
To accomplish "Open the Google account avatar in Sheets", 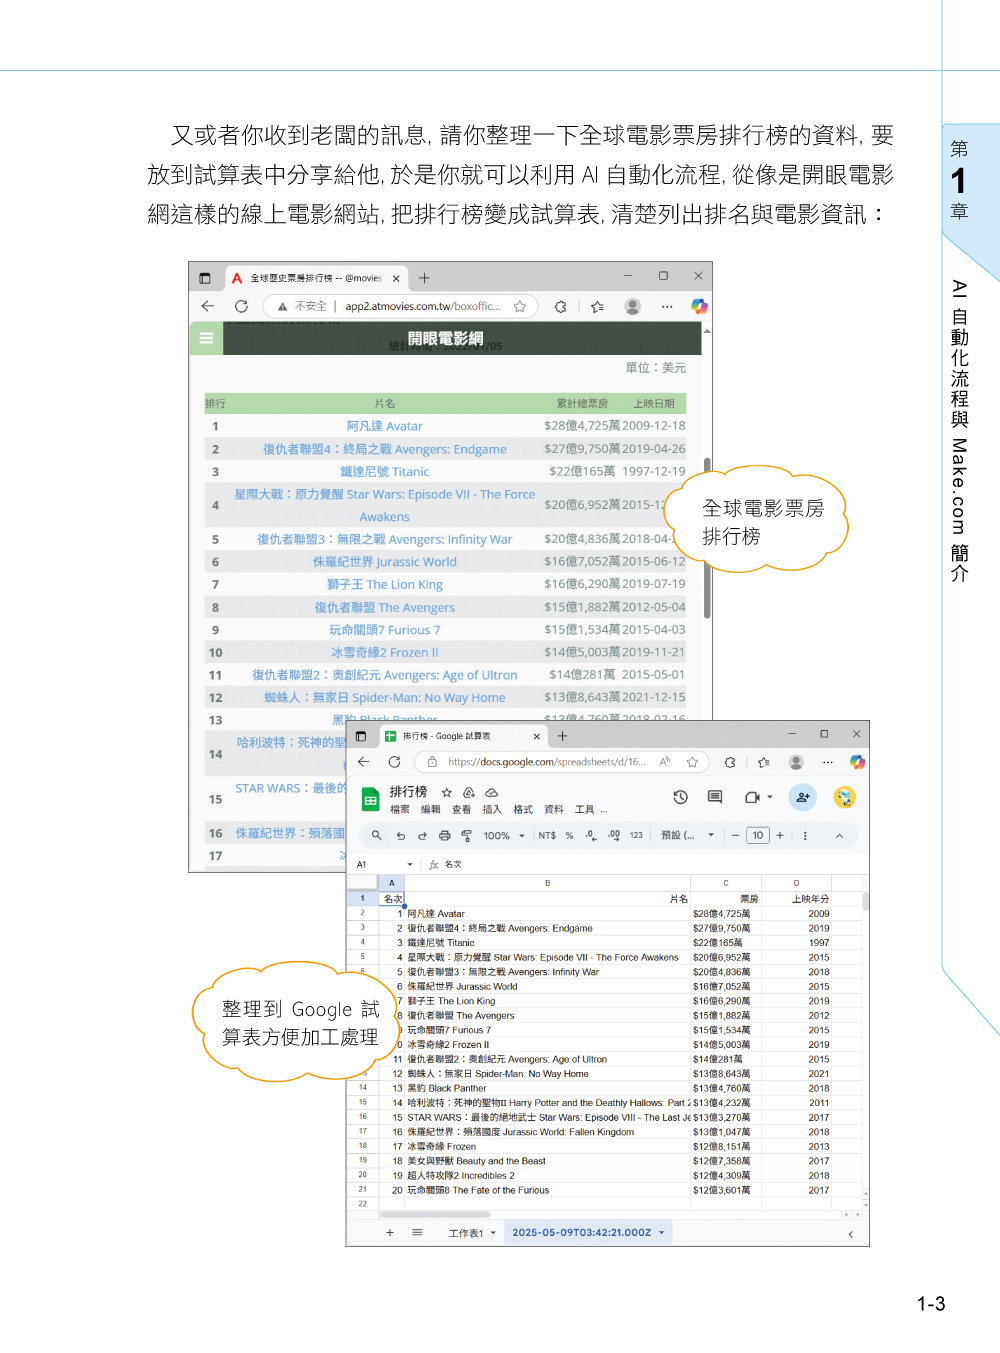I will click(x=845, y=797).
